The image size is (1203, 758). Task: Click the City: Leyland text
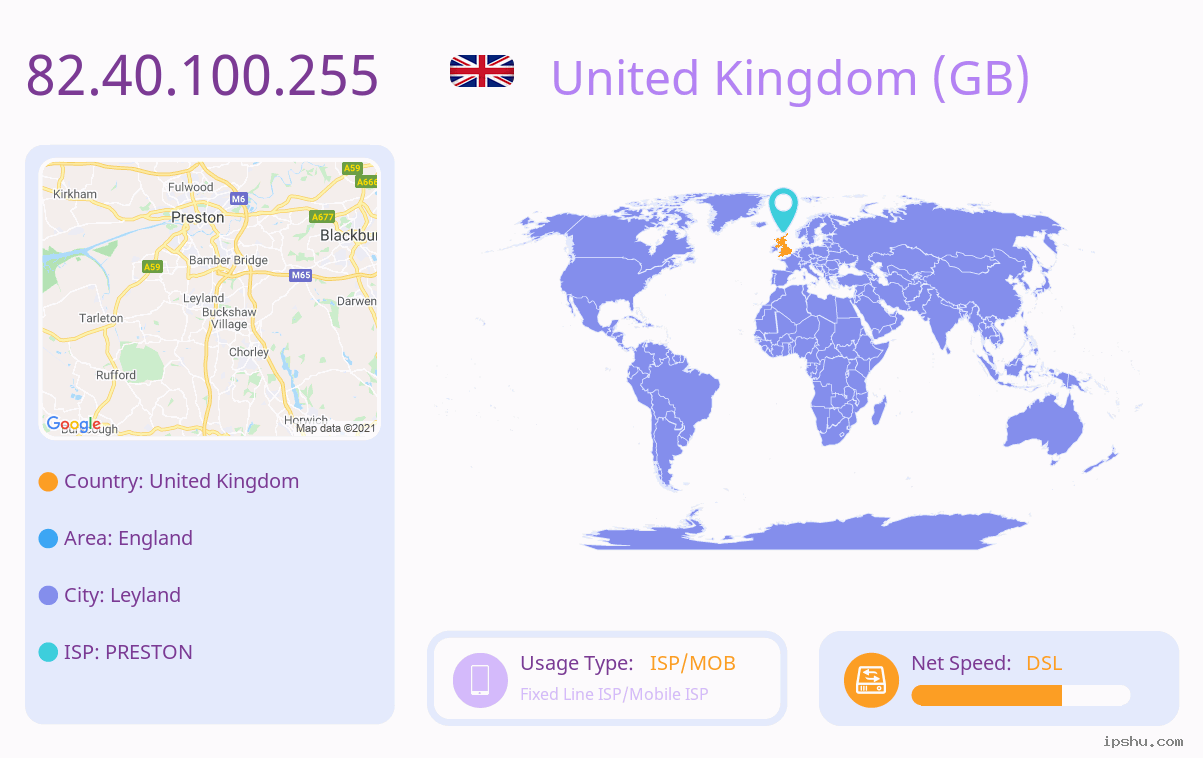(x=122, y=595)
